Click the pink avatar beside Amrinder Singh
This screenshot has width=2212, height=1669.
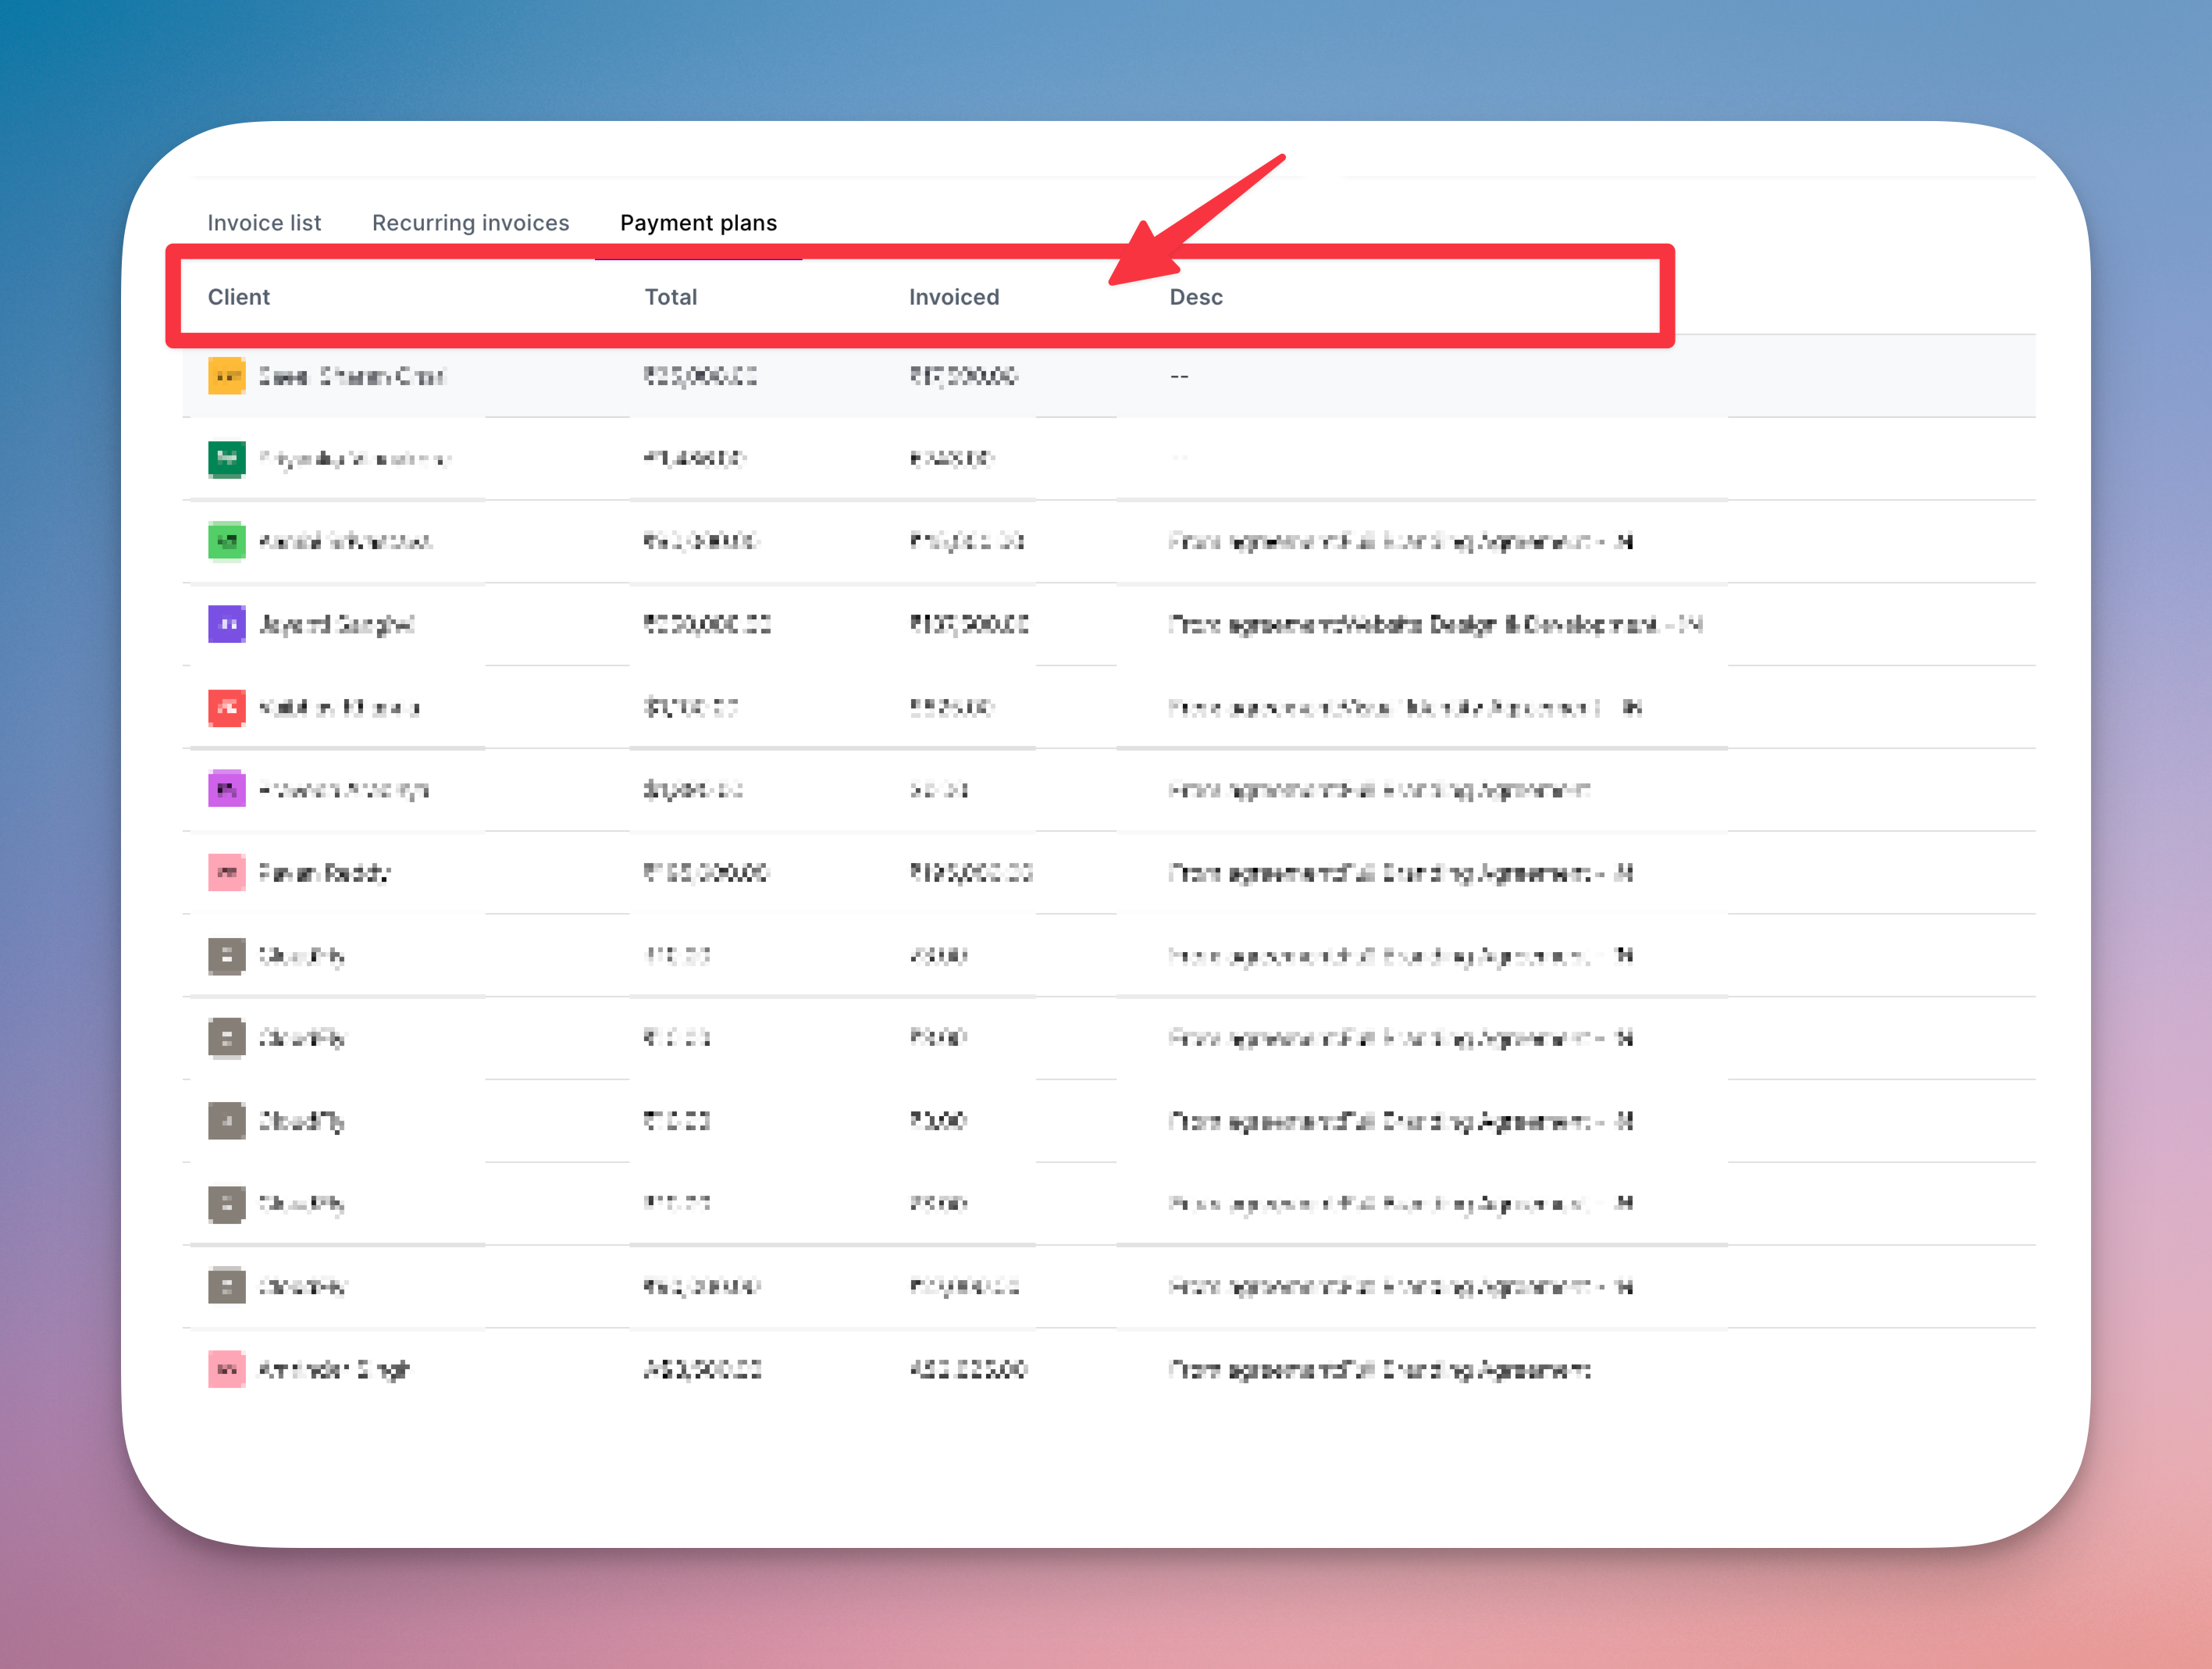(227, 1369)
